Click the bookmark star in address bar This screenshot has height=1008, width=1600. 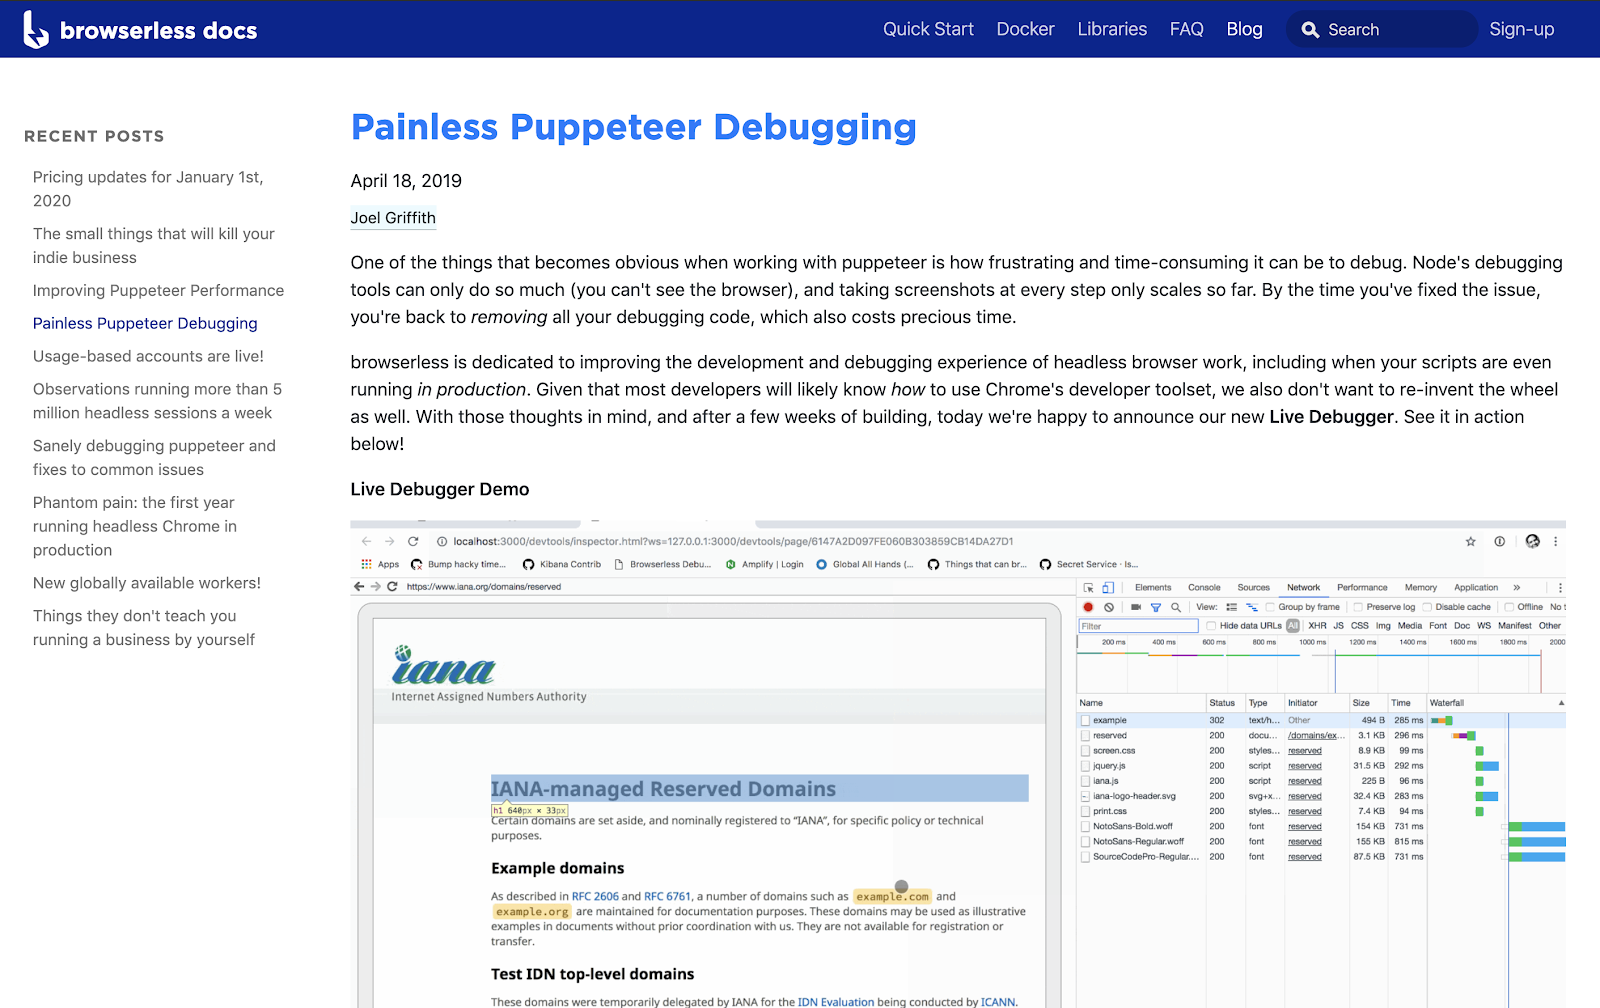point(1471,541)
